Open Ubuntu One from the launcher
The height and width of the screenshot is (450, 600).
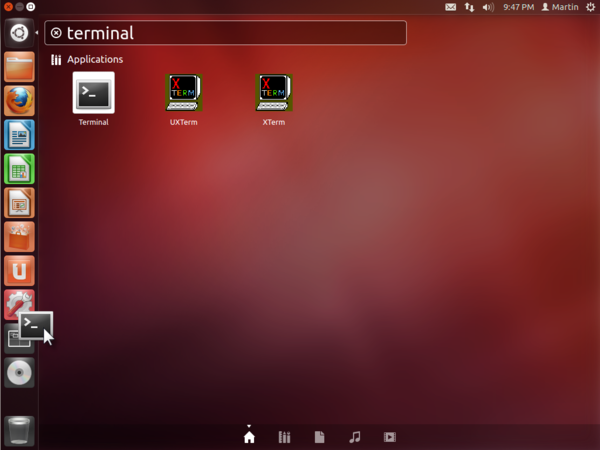(x=19, y=271)
